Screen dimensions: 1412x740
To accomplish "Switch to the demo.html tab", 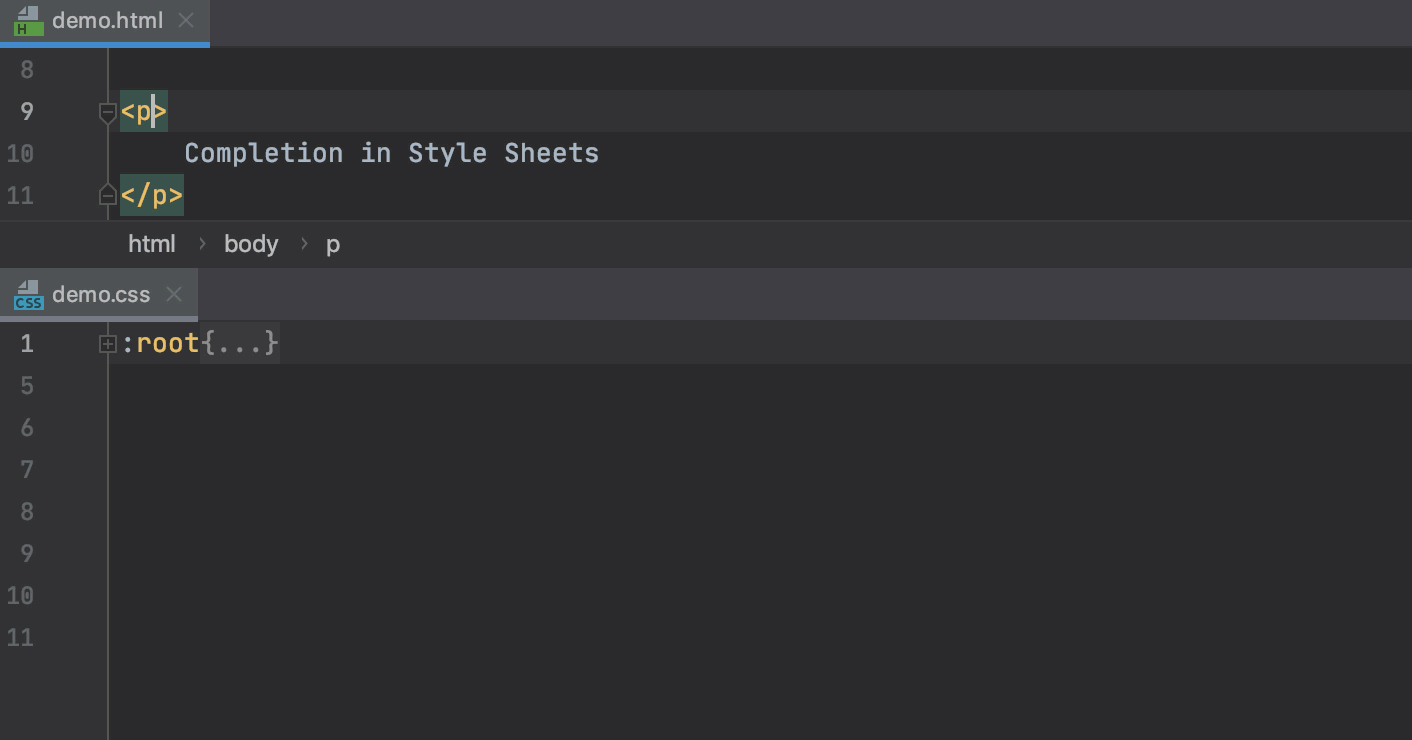I will point(105,20).
